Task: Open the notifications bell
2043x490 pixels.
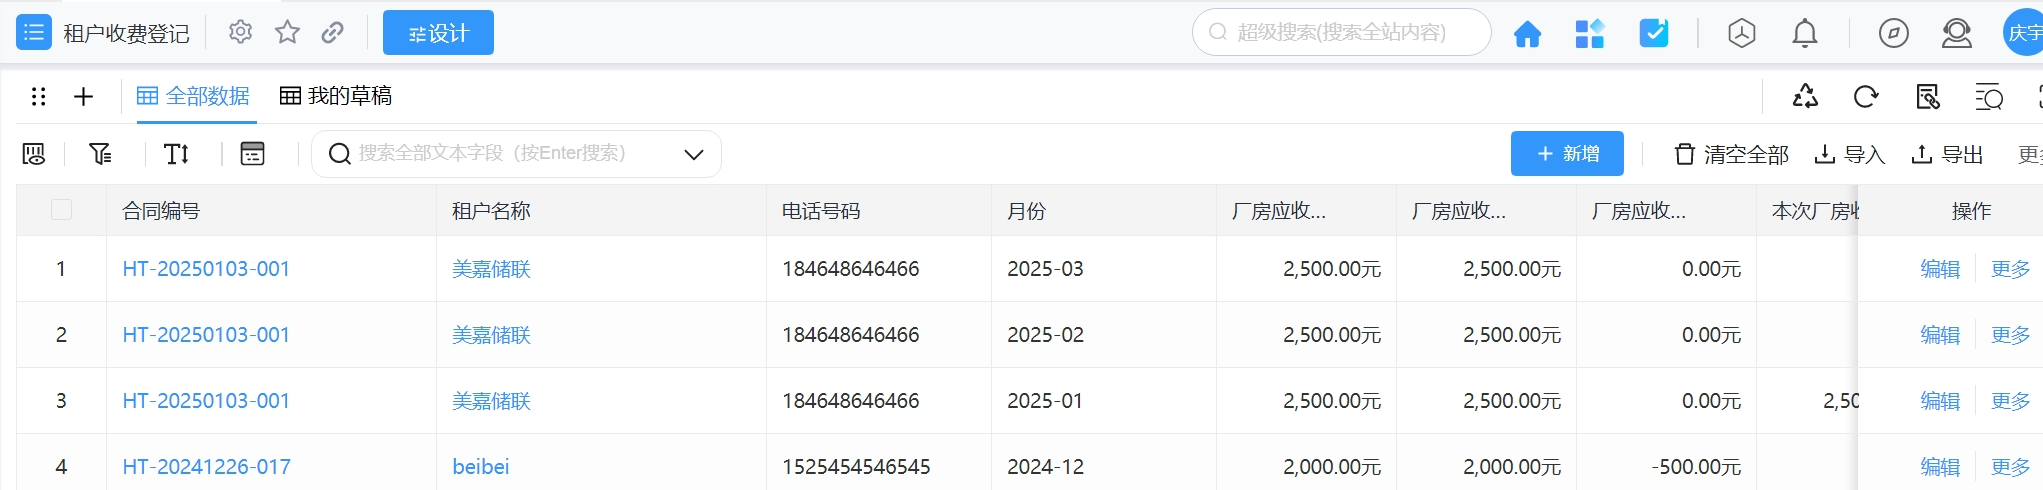Action: coord(1804,33)
